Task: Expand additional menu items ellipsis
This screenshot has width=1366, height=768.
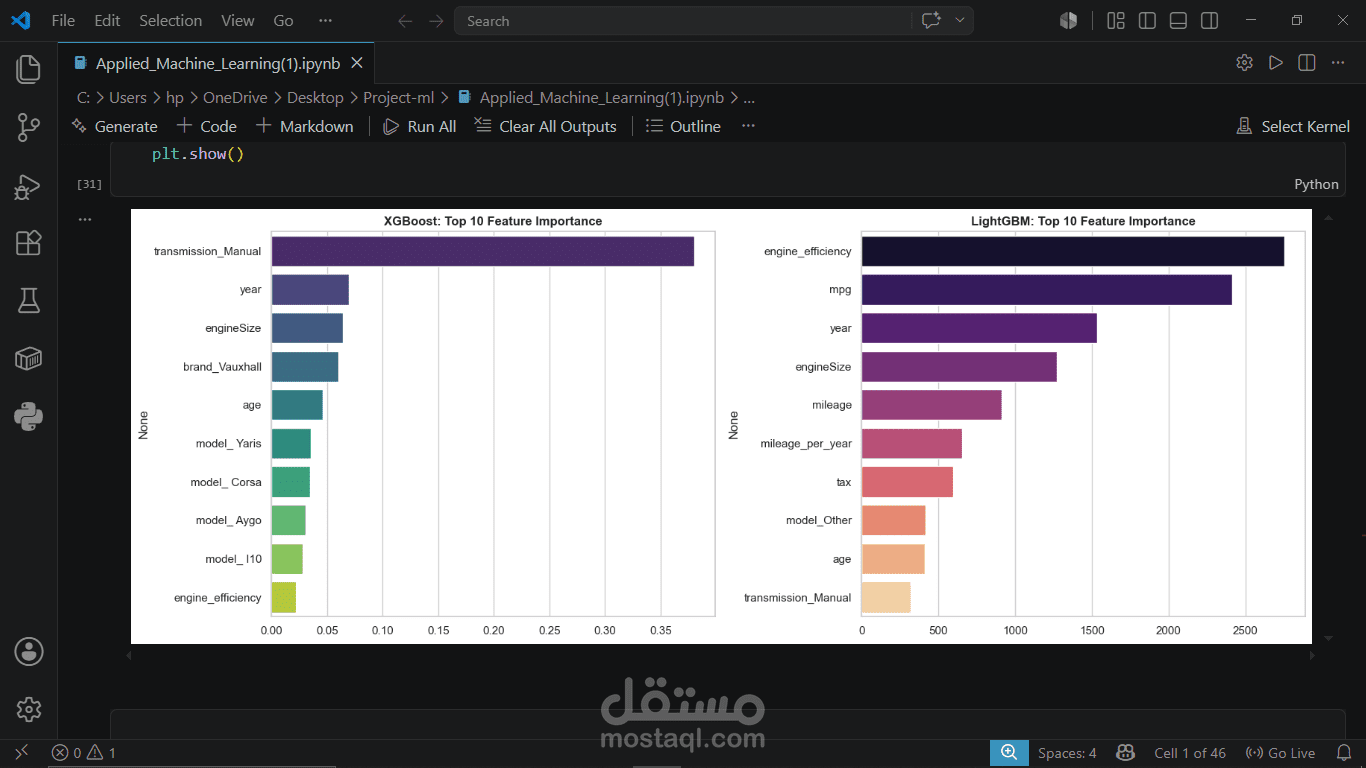Action: click(325, 20)
